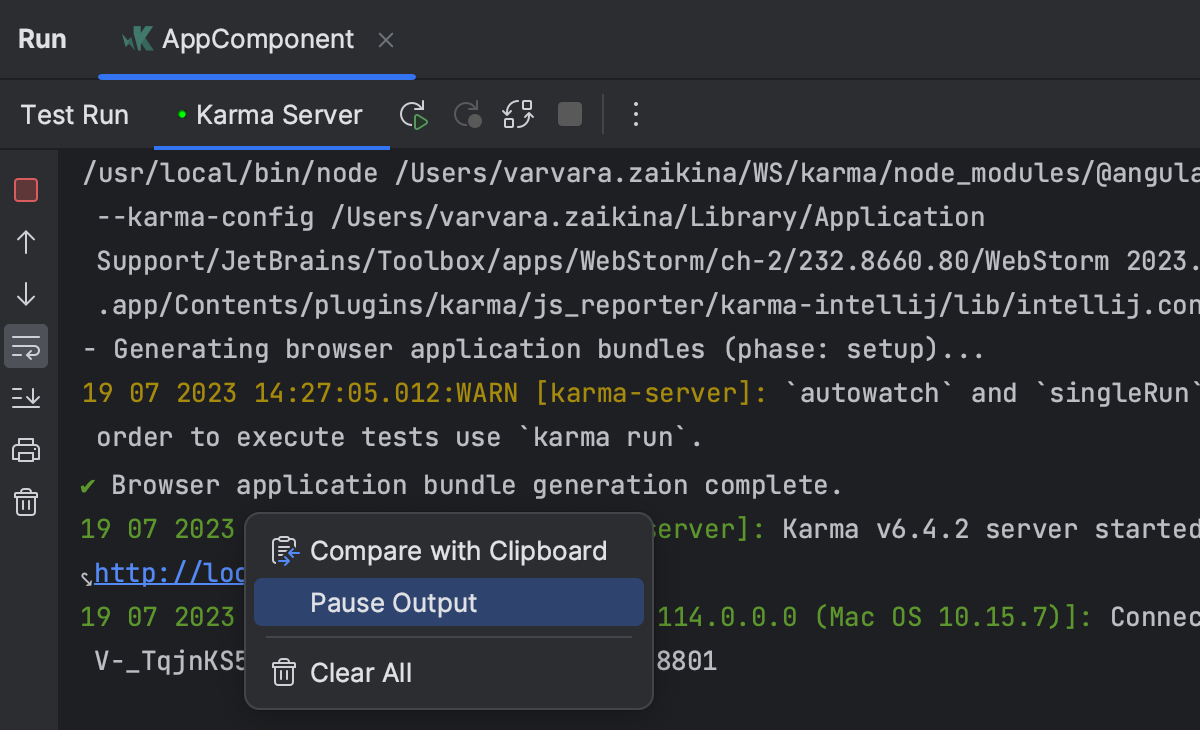Clear the console using the trash icon
1200x730 pixels.
[26, 502]
